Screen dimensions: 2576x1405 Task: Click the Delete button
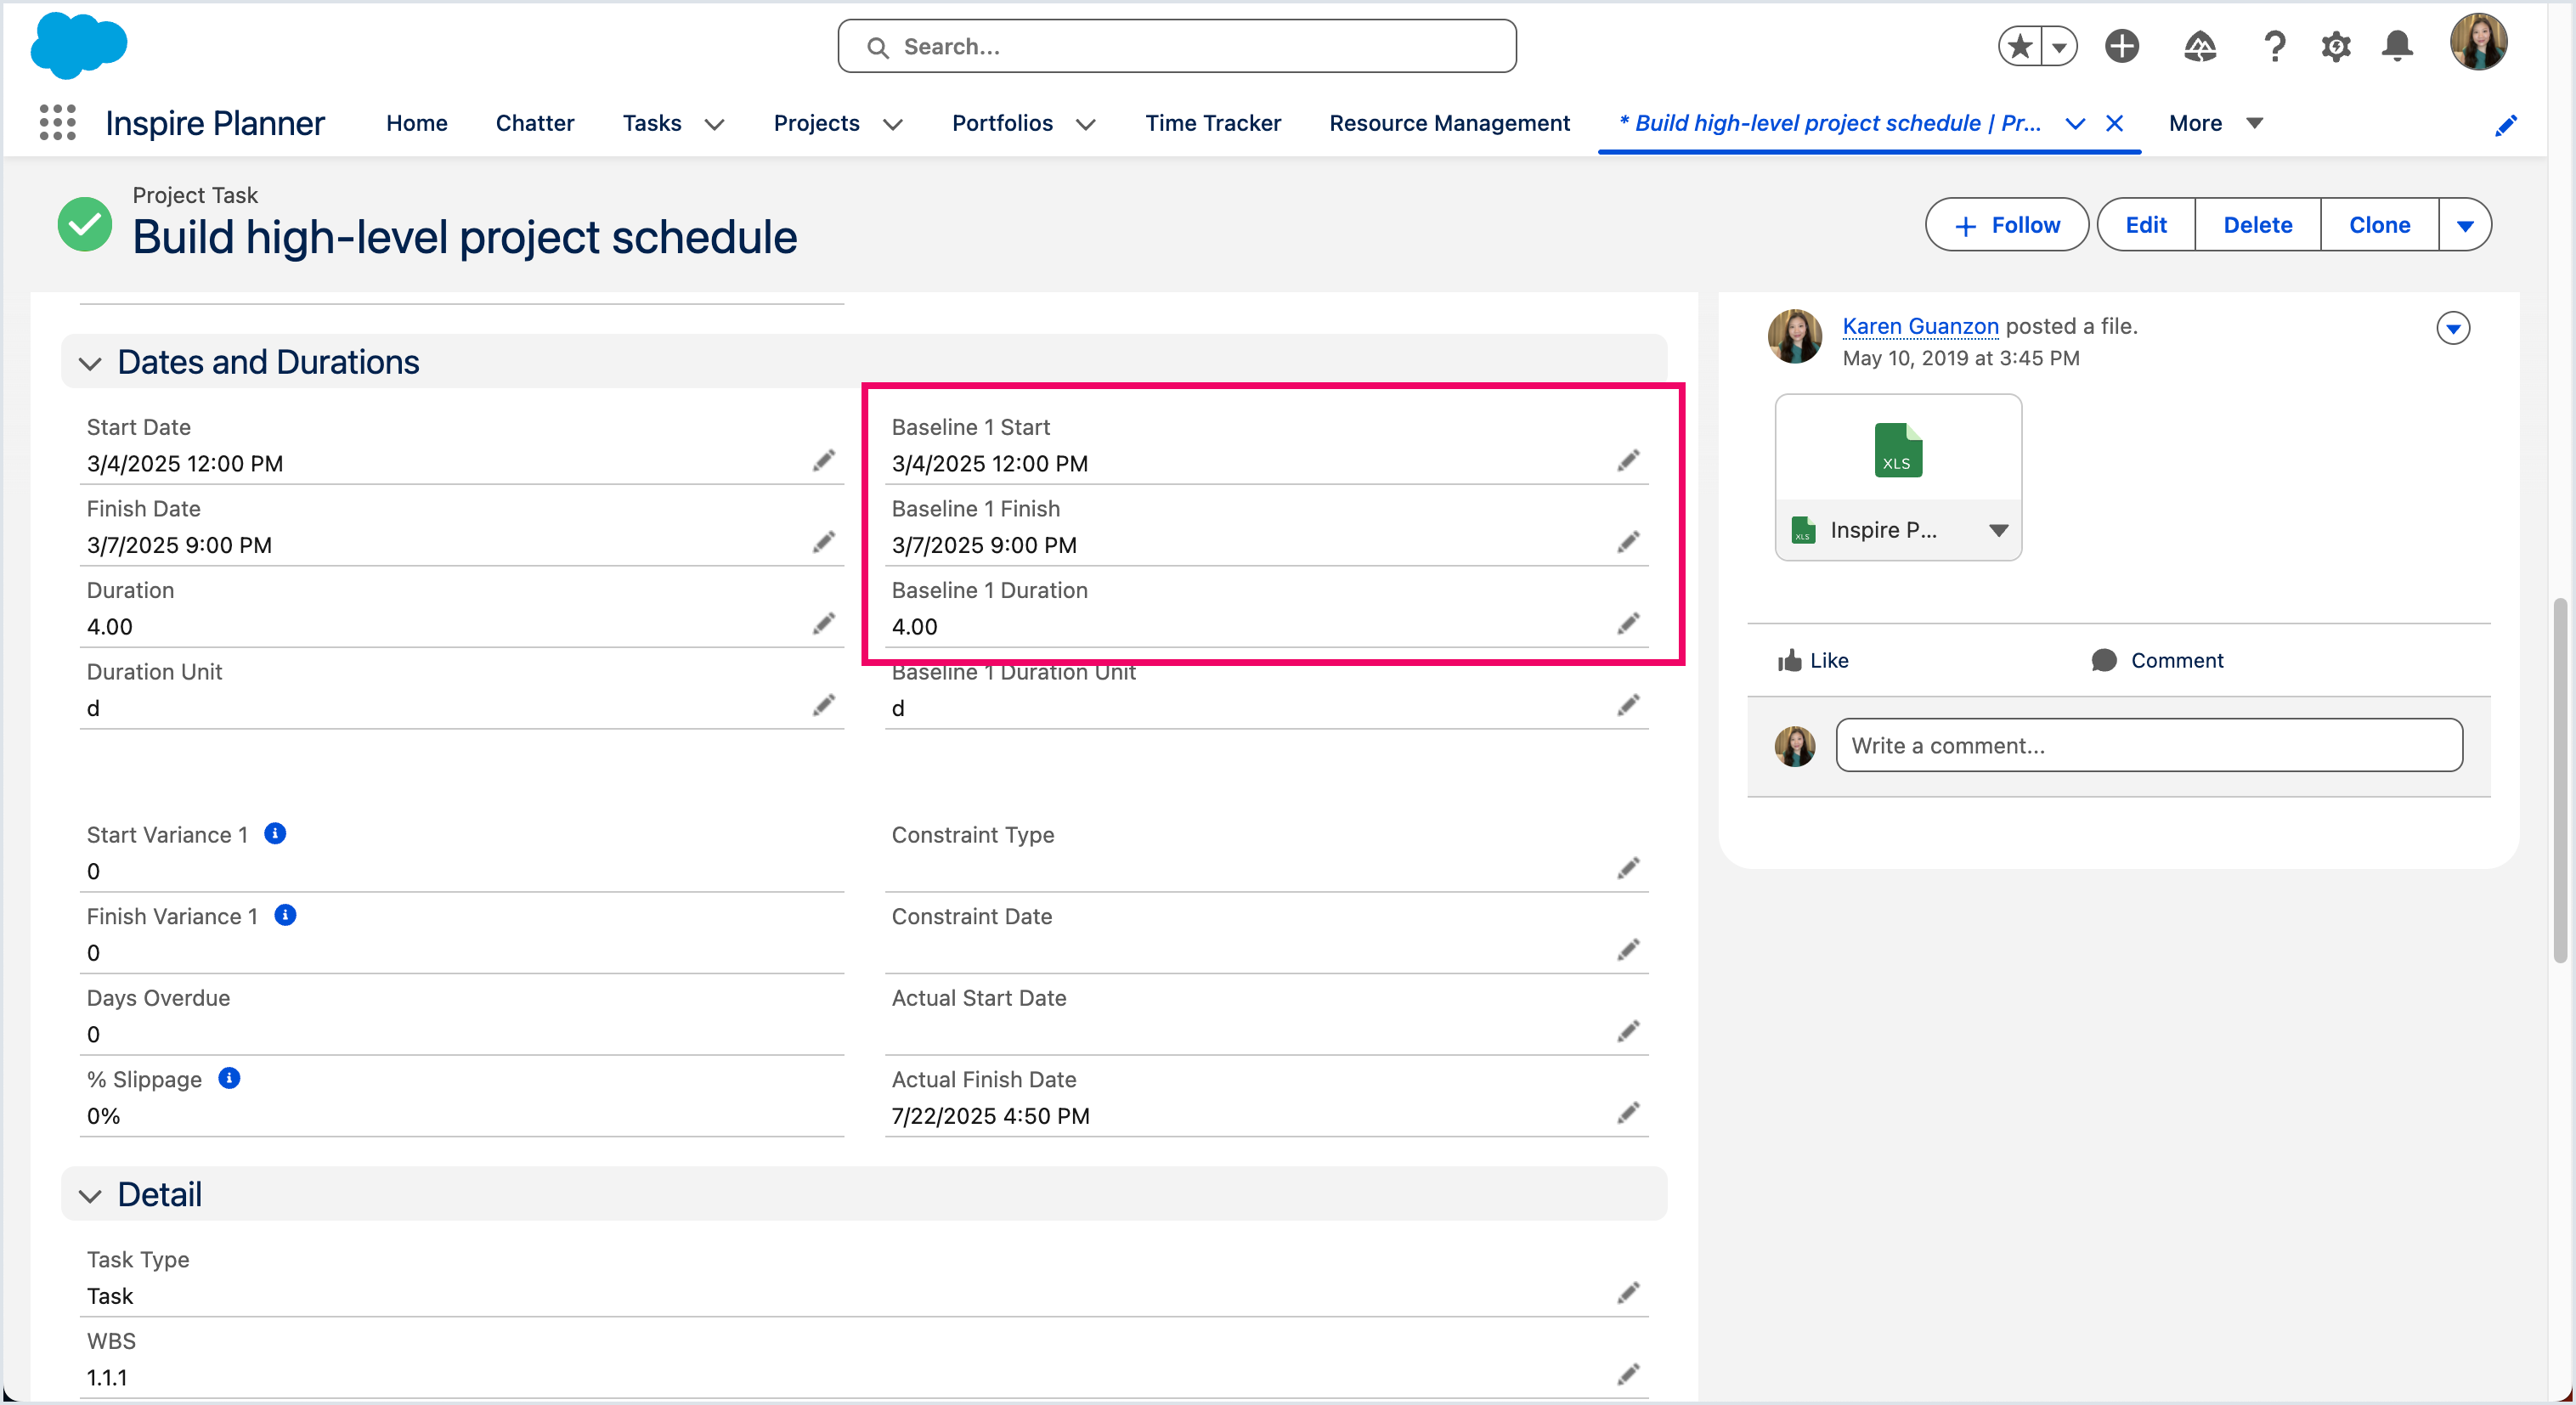click(2257, 225)
